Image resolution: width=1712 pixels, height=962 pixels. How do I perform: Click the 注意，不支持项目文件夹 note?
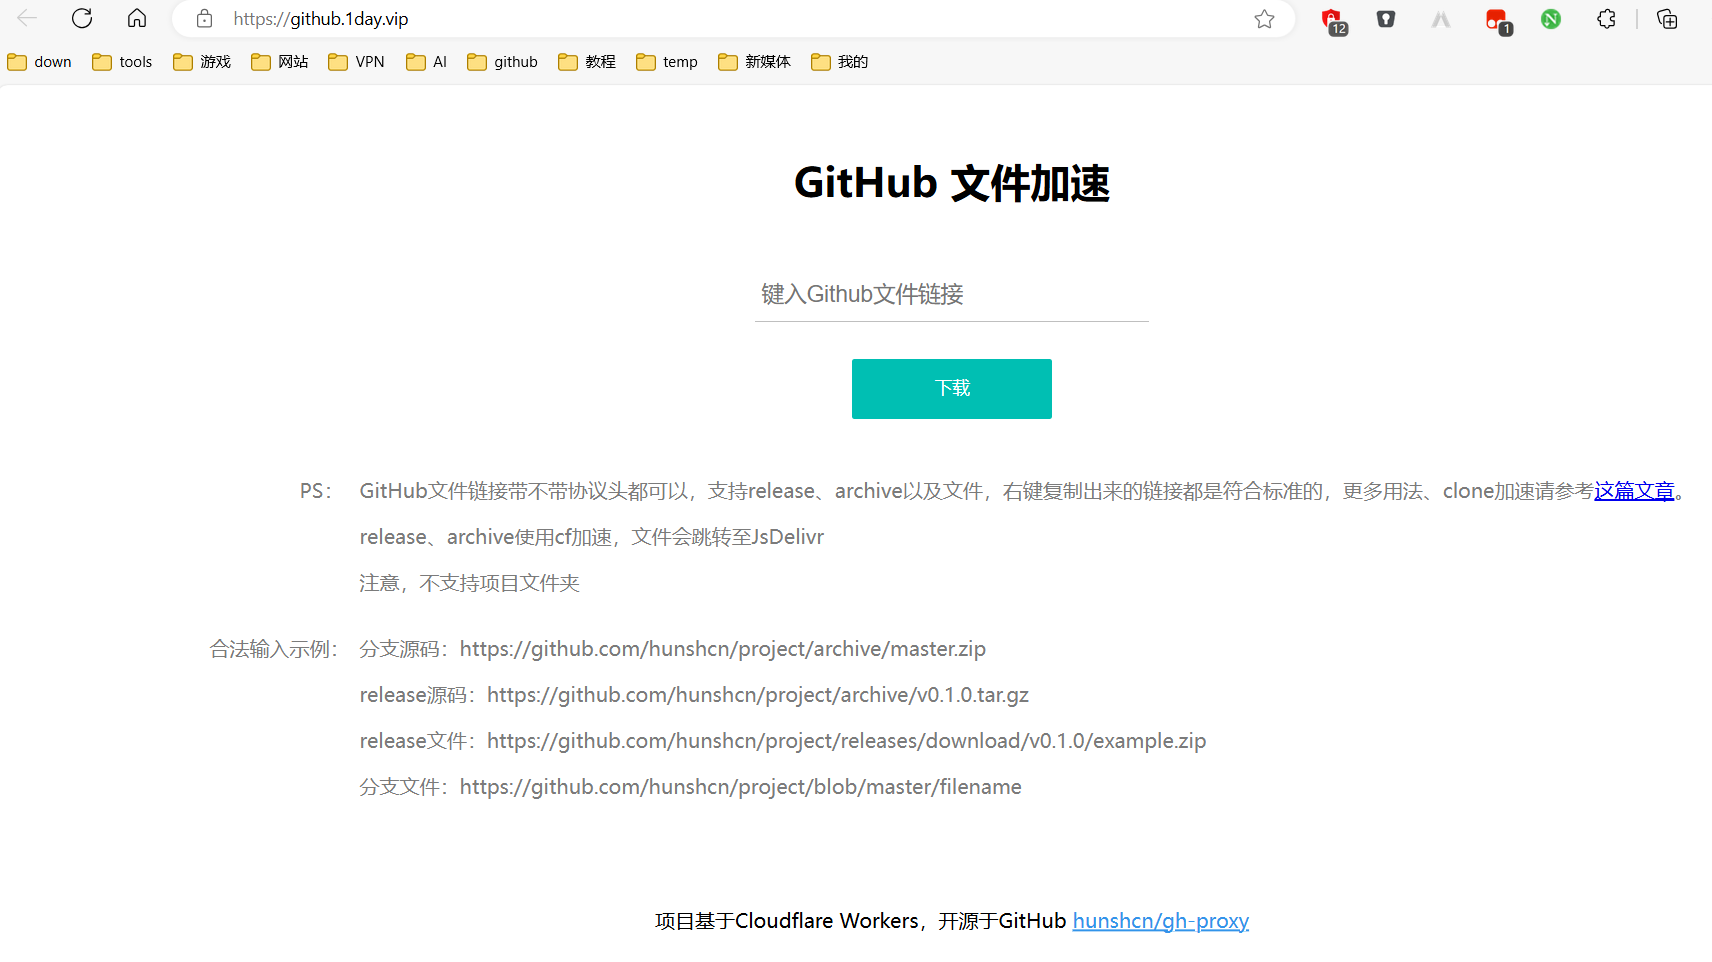click(x=470, y=583)
